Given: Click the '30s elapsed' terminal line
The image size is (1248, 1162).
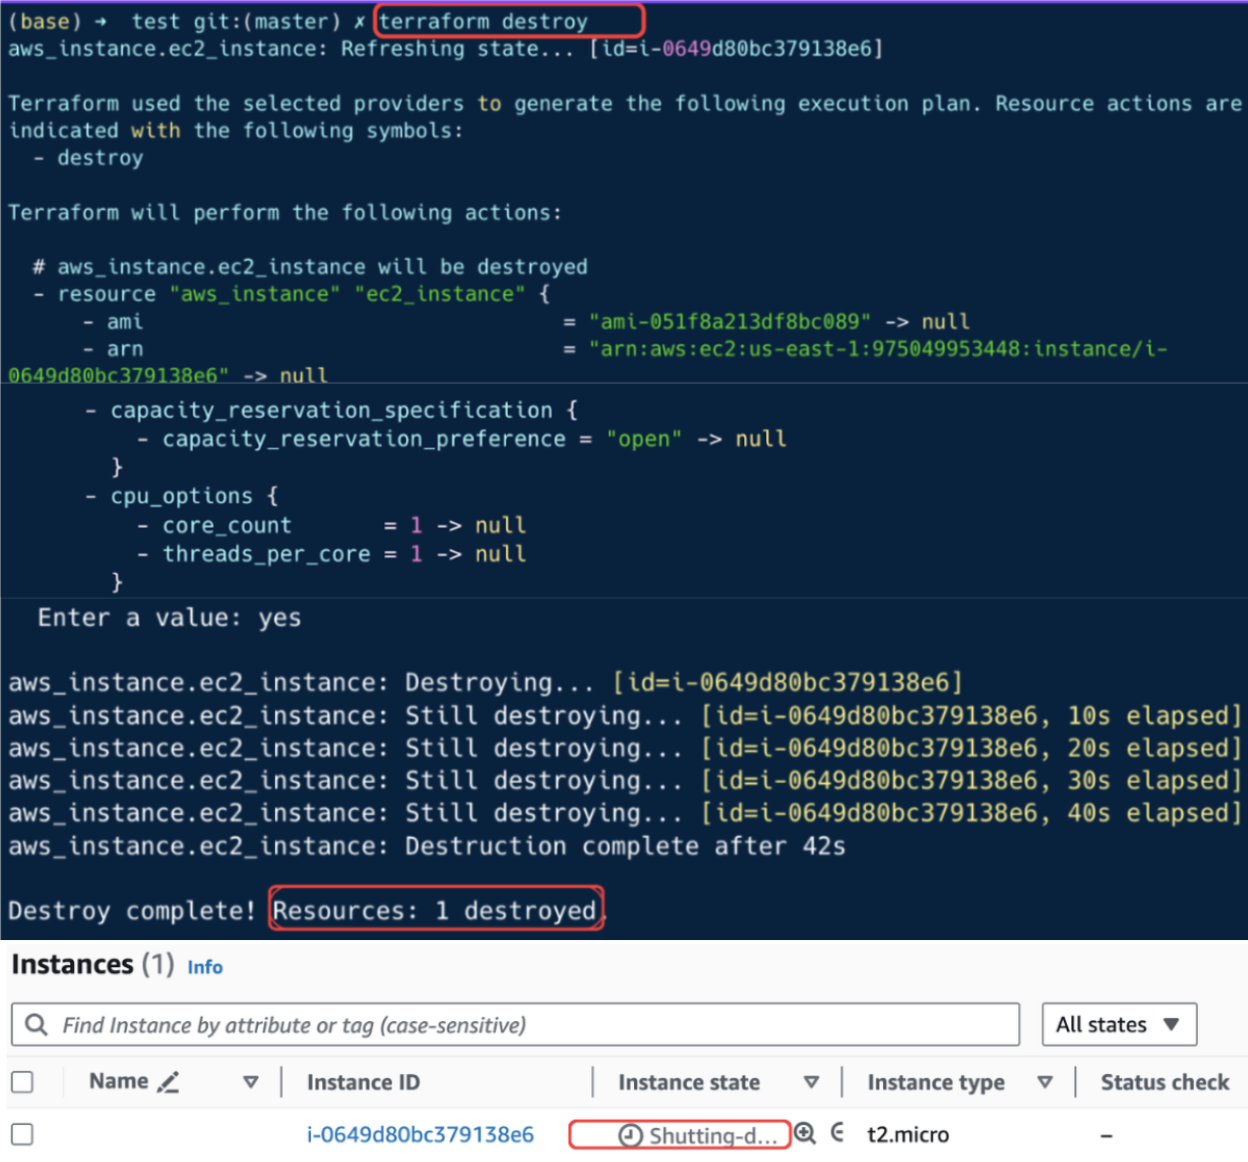Looking at the screenshot, I should [x=624, y=781].
